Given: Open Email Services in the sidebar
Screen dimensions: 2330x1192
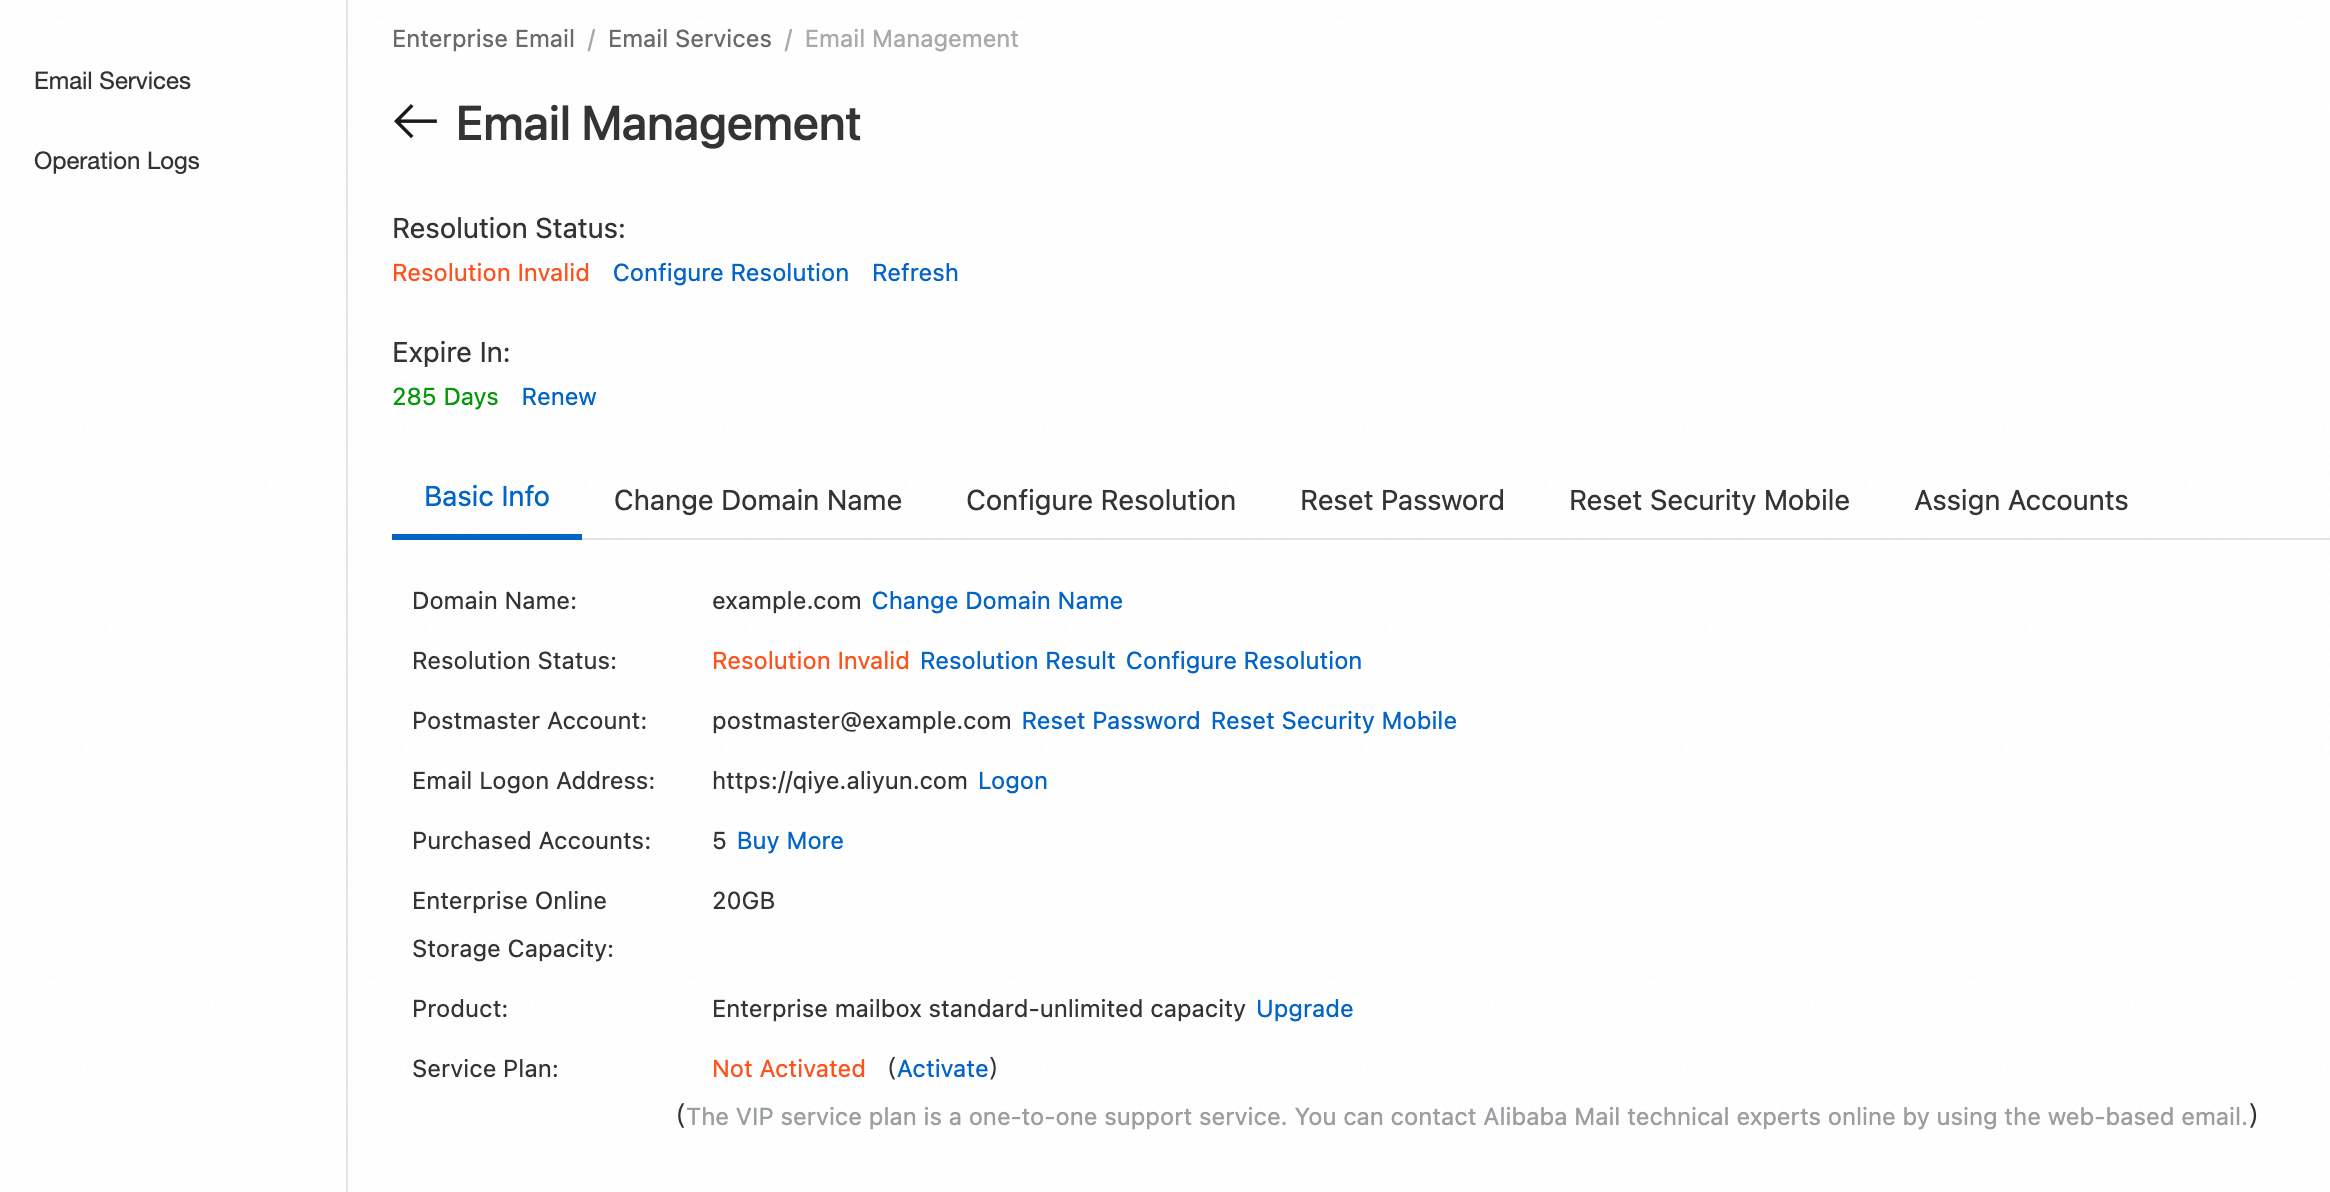Looking at the screenshot, I should (x=112, y=81).
